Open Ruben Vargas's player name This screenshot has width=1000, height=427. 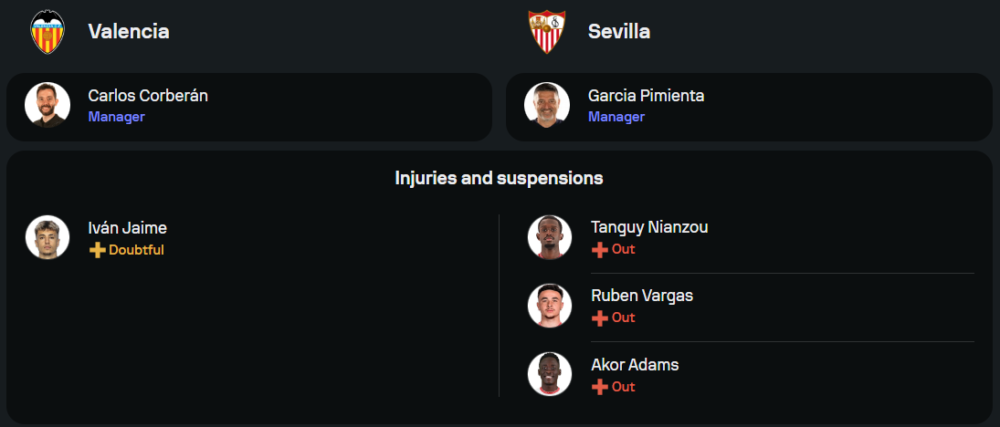coord(641,296)
